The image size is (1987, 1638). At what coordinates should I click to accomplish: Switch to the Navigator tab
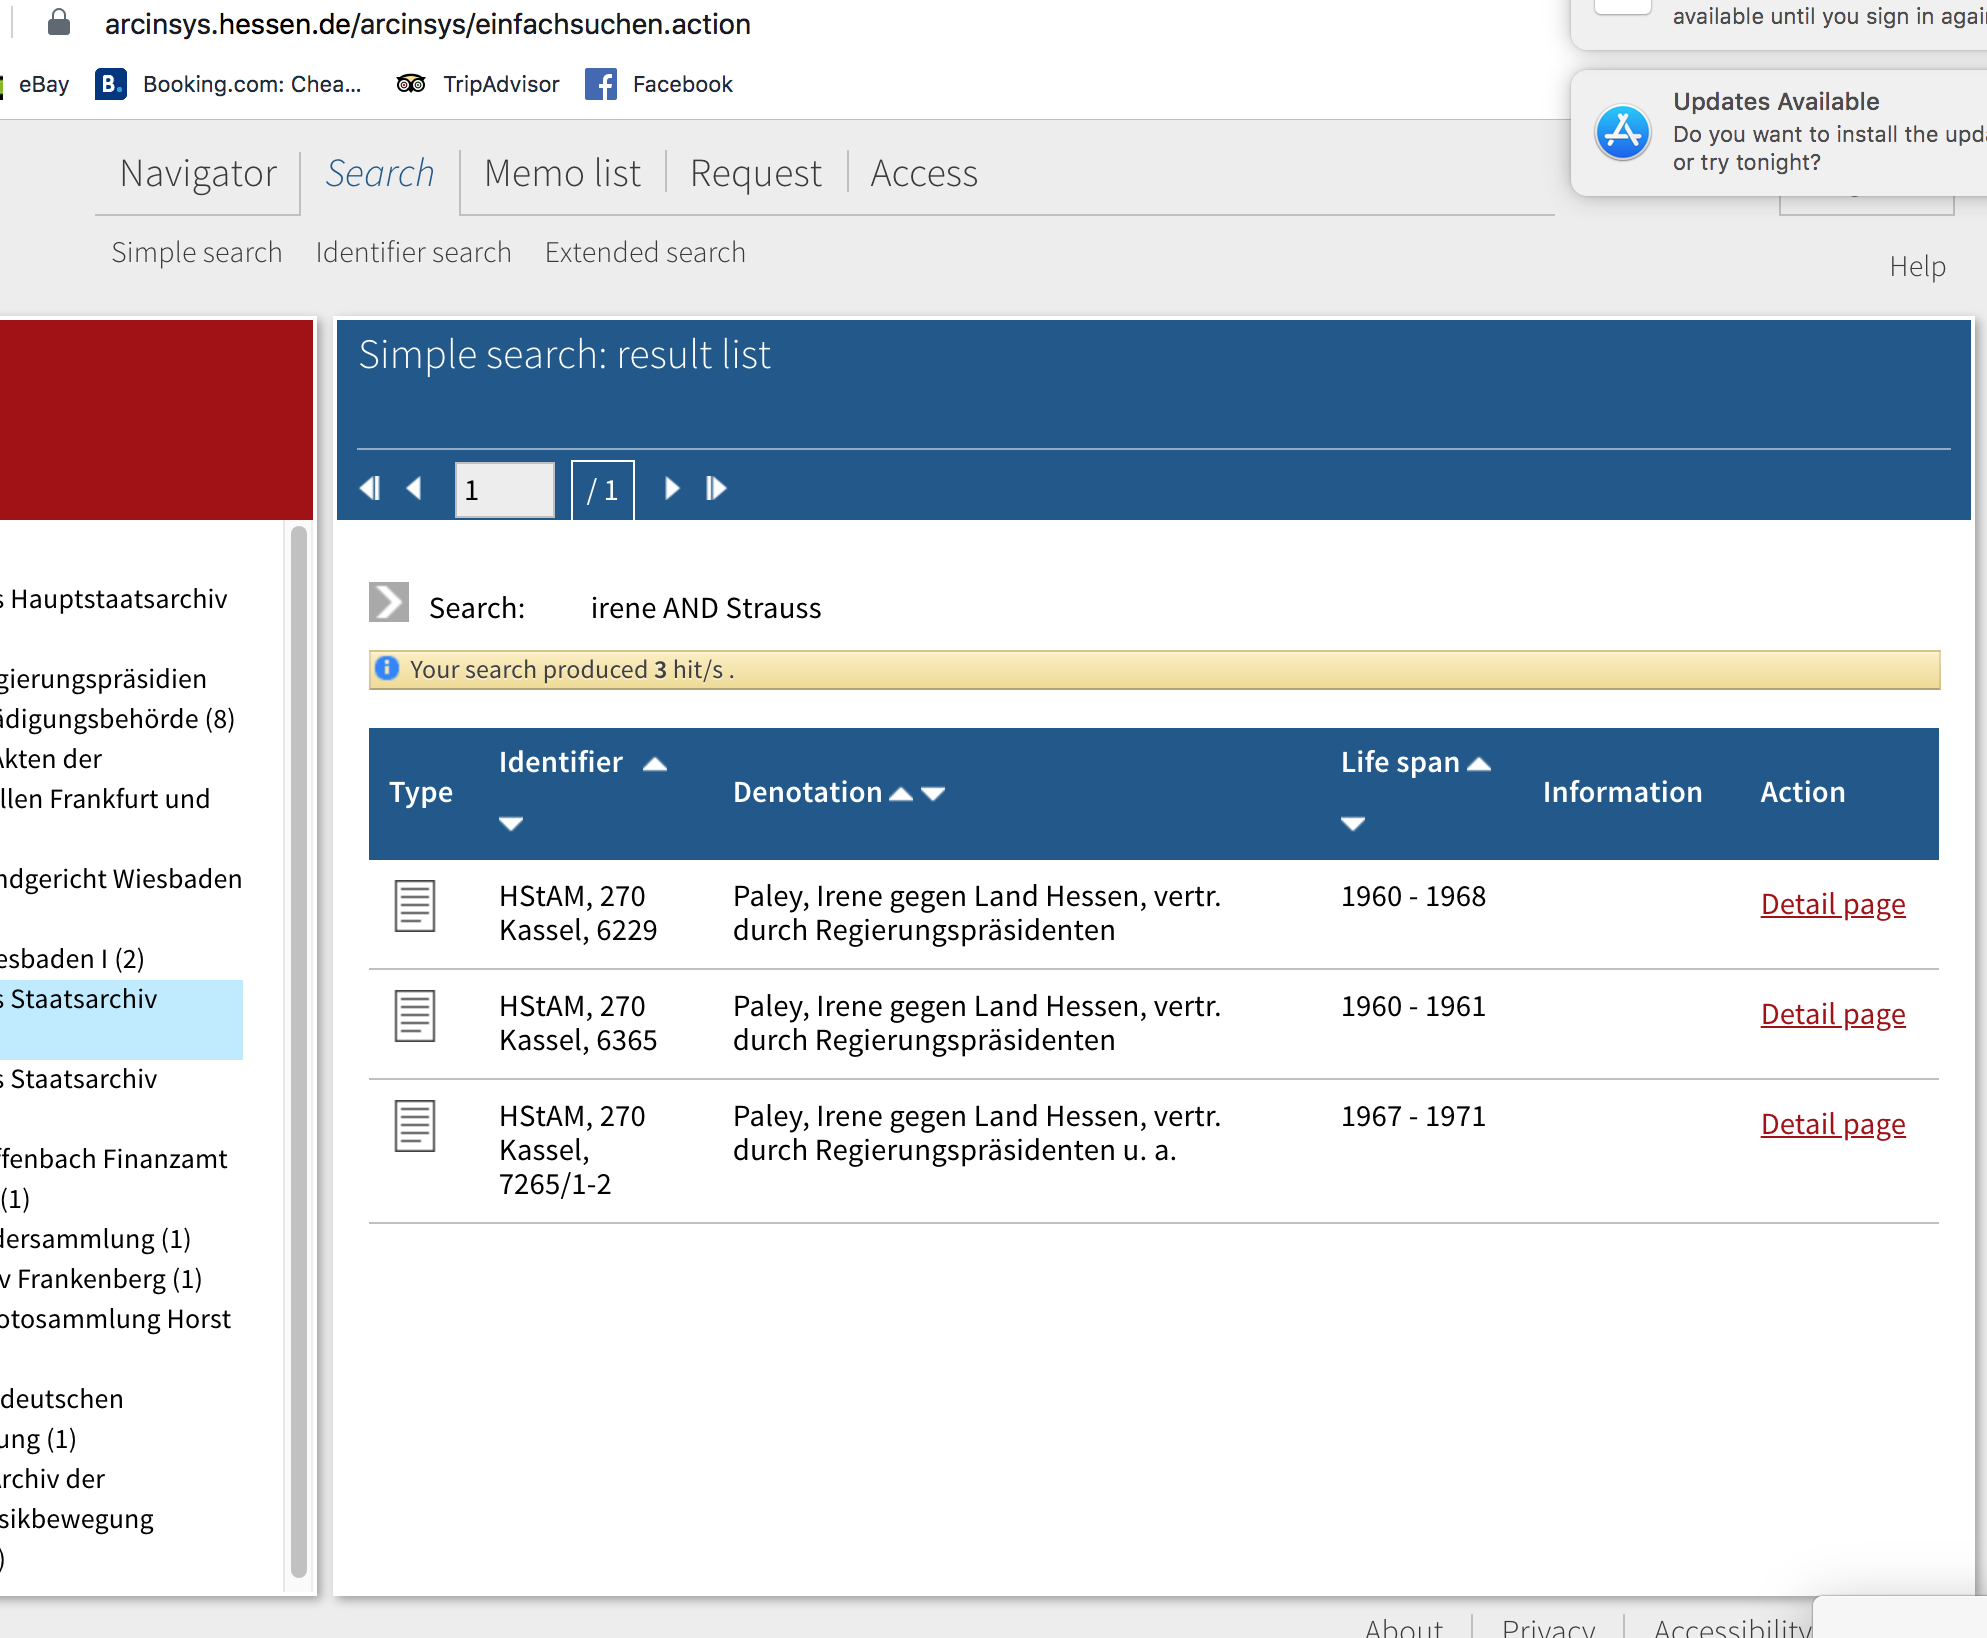click(198, 174)
